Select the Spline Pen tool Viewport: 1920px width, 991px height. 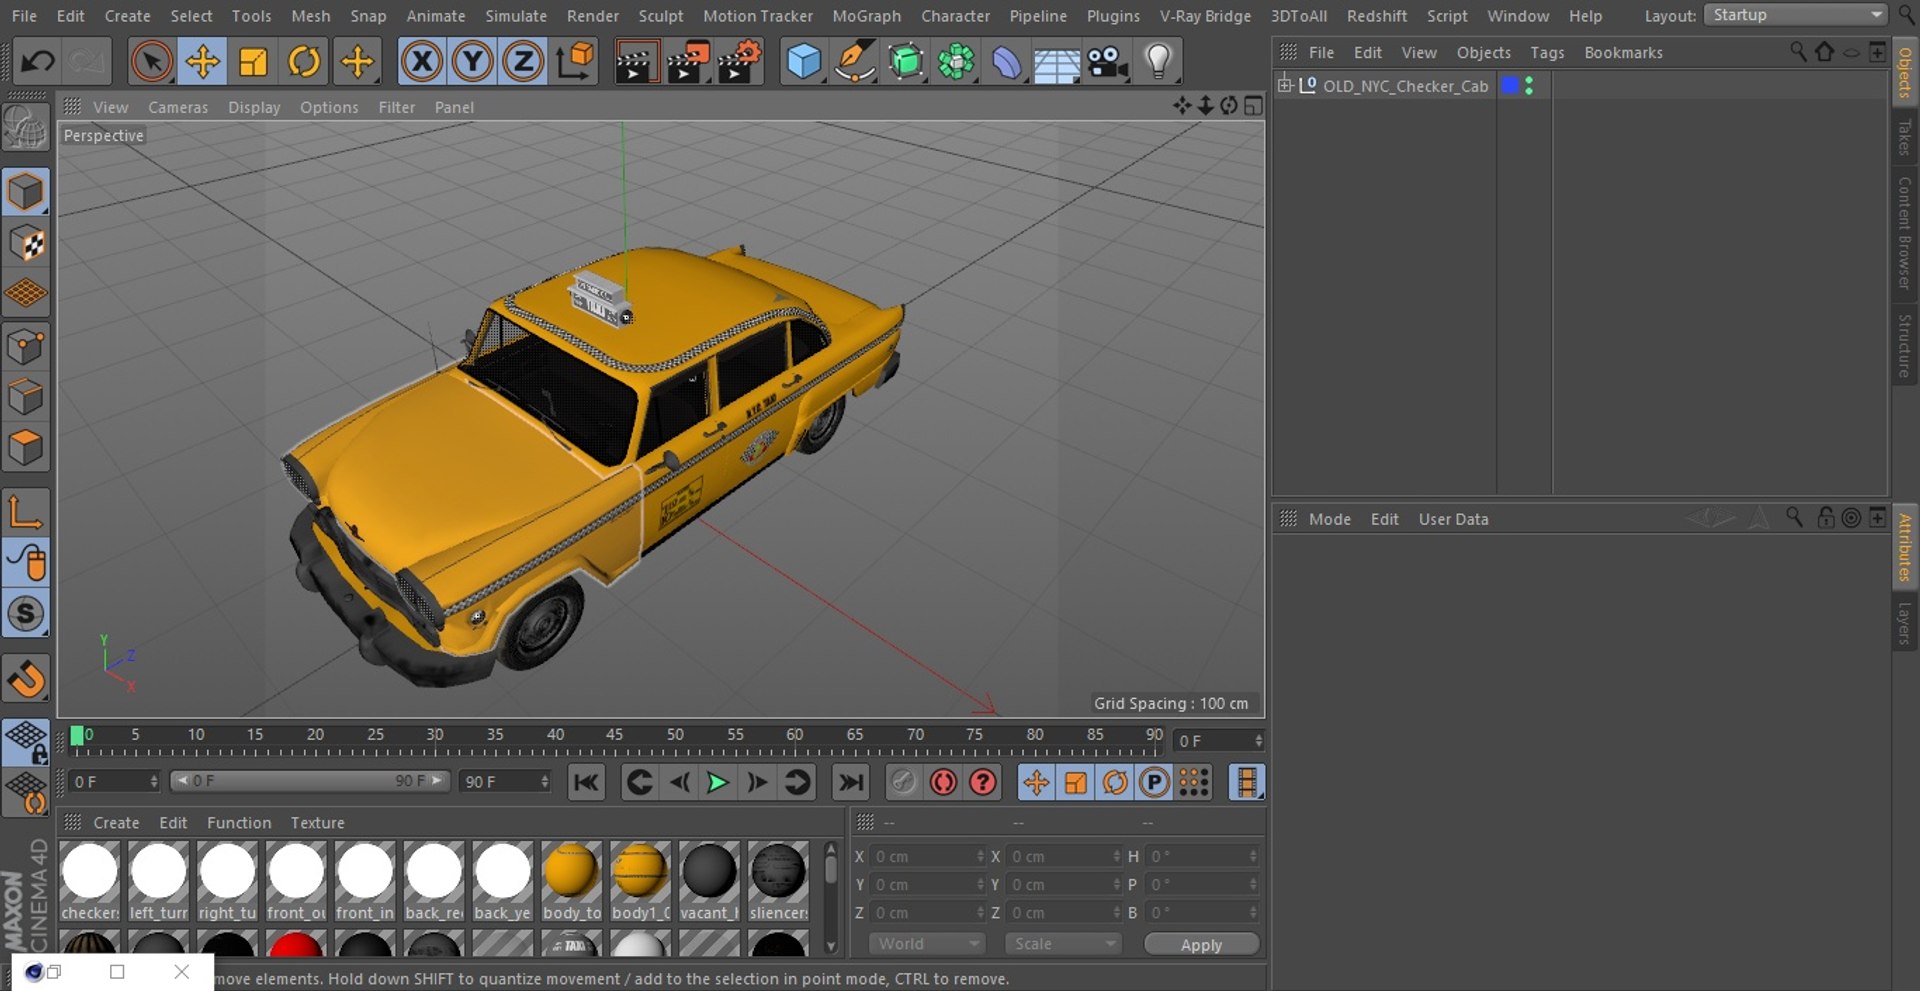tap(855, 62)
